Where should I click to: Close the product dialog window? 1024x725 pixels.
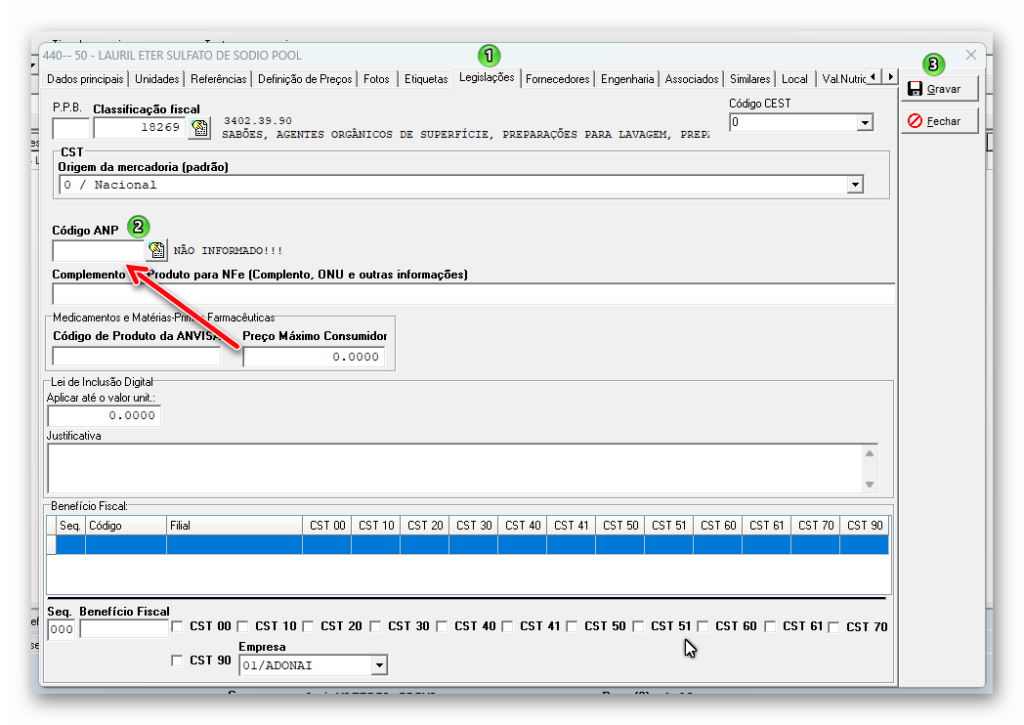click(x=970, y=55)
